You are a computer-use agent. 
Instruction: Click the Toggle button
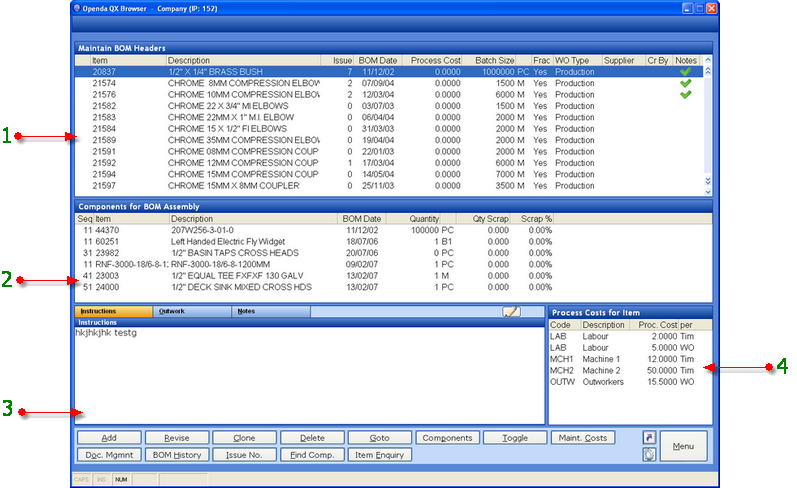point(515,438)
